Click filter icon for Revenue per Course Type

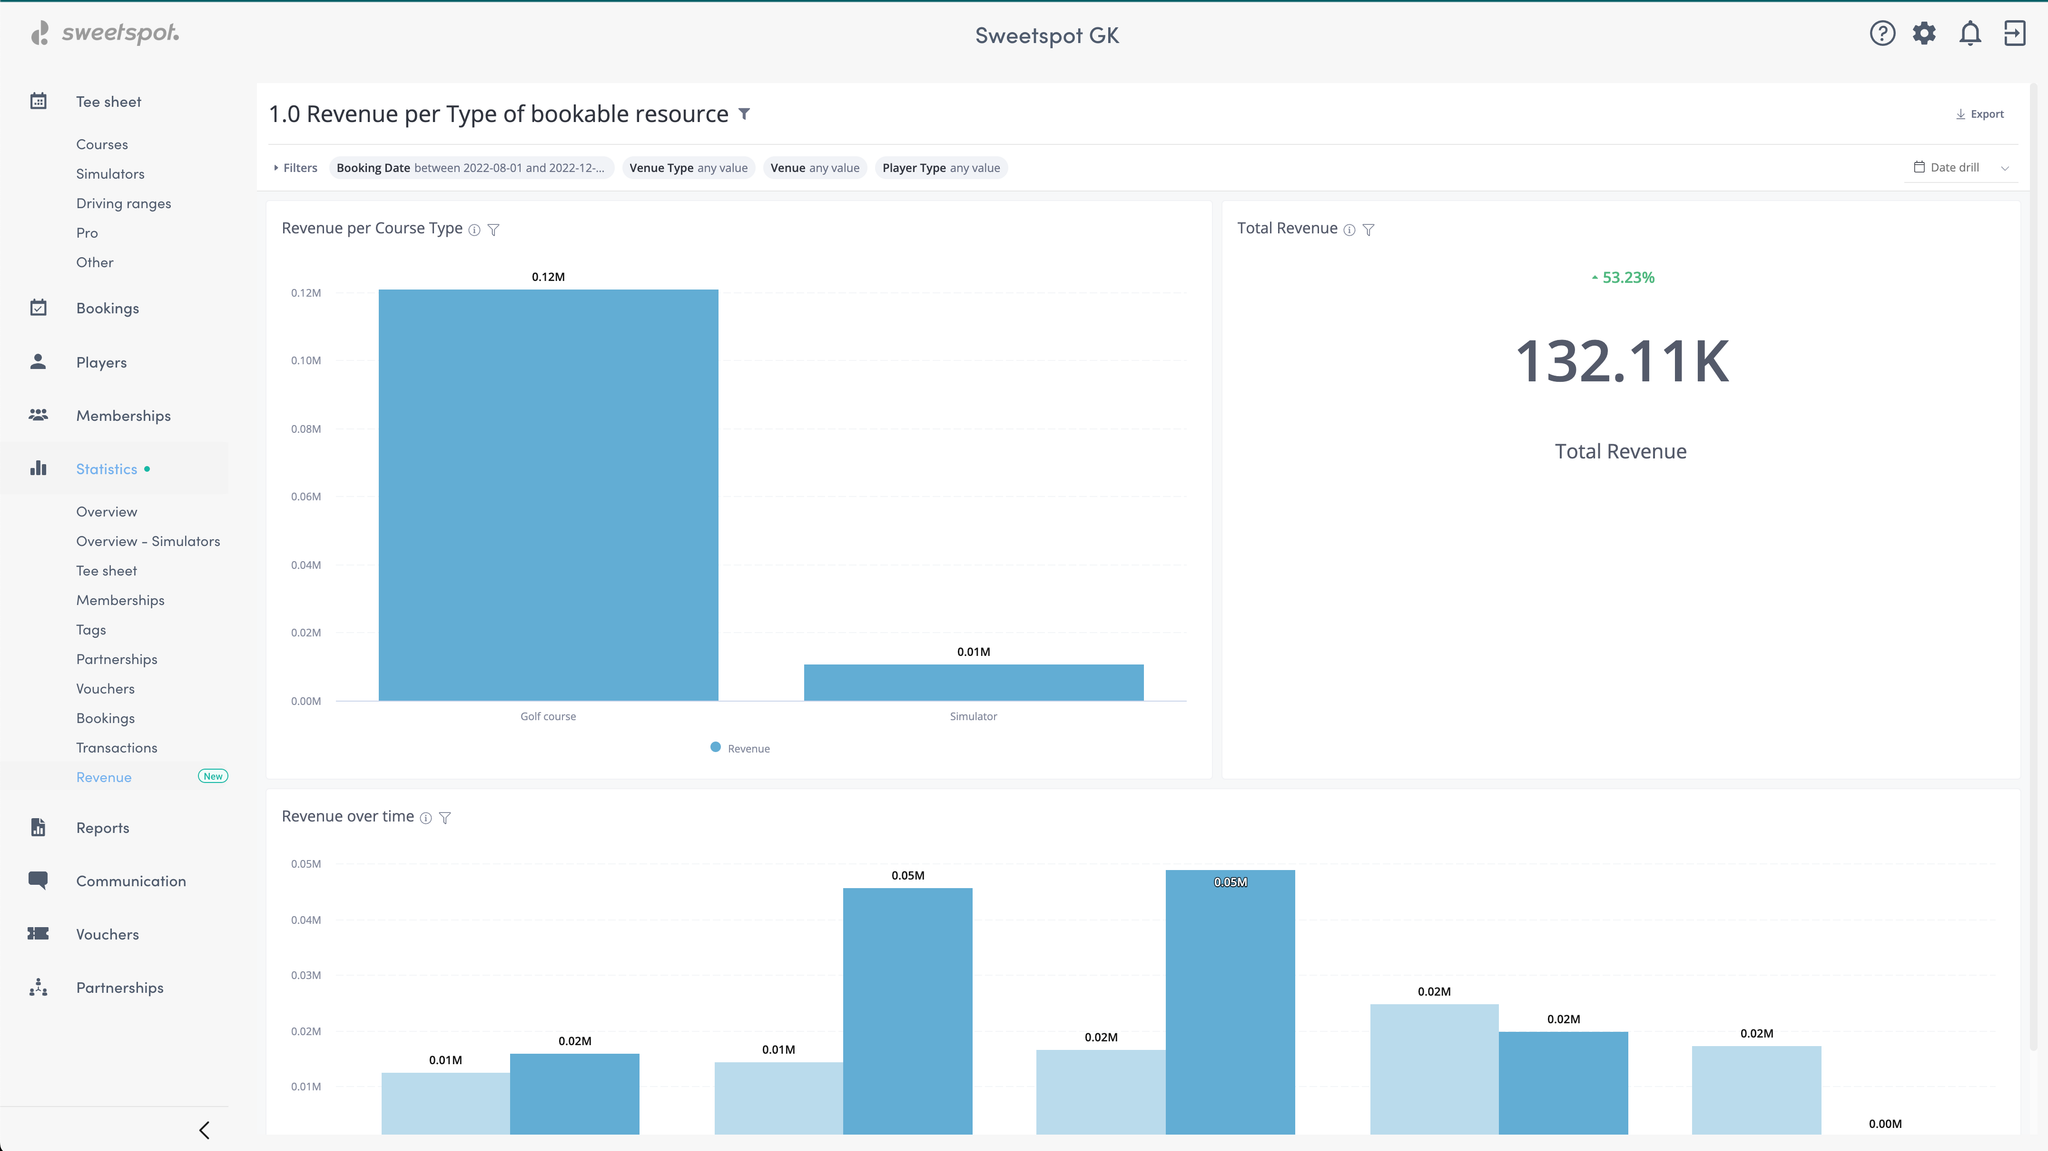click(493, 230)
